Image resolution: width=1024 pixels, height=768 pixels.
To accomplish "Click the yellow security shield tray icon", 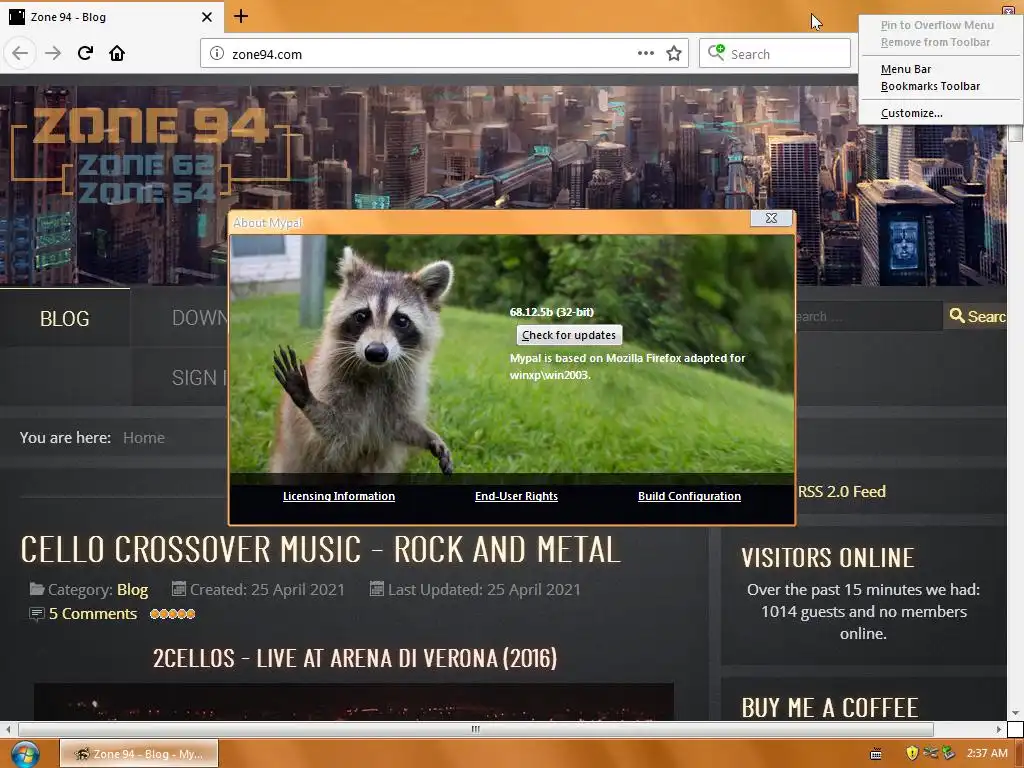I will tap(912, 753).
